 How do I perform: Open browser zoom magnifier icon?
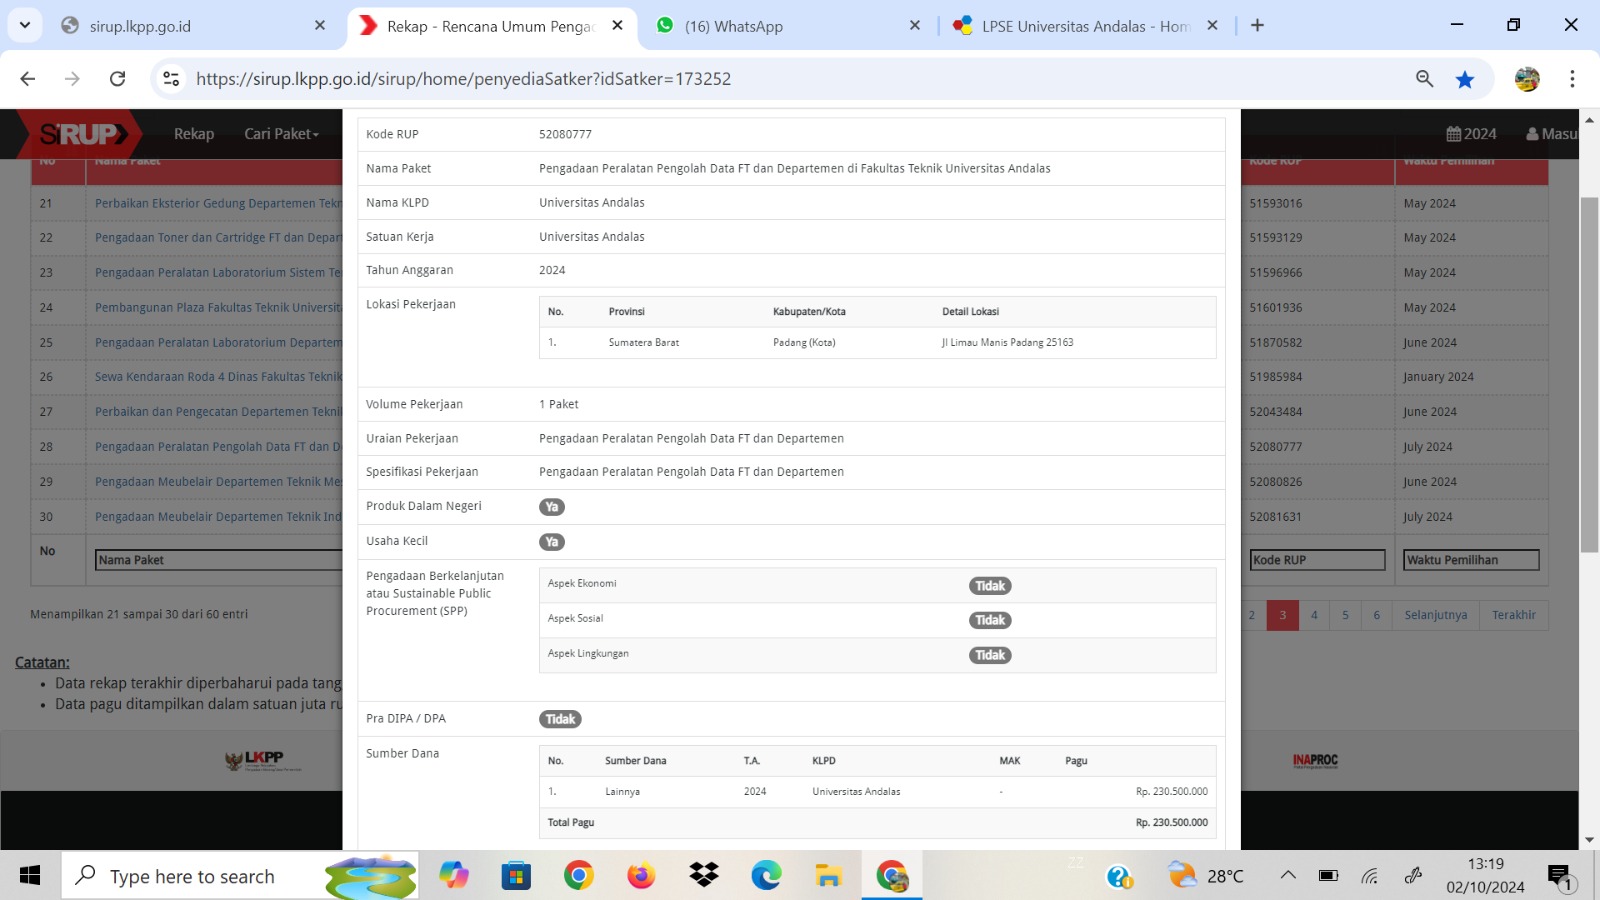point(1424,79)
